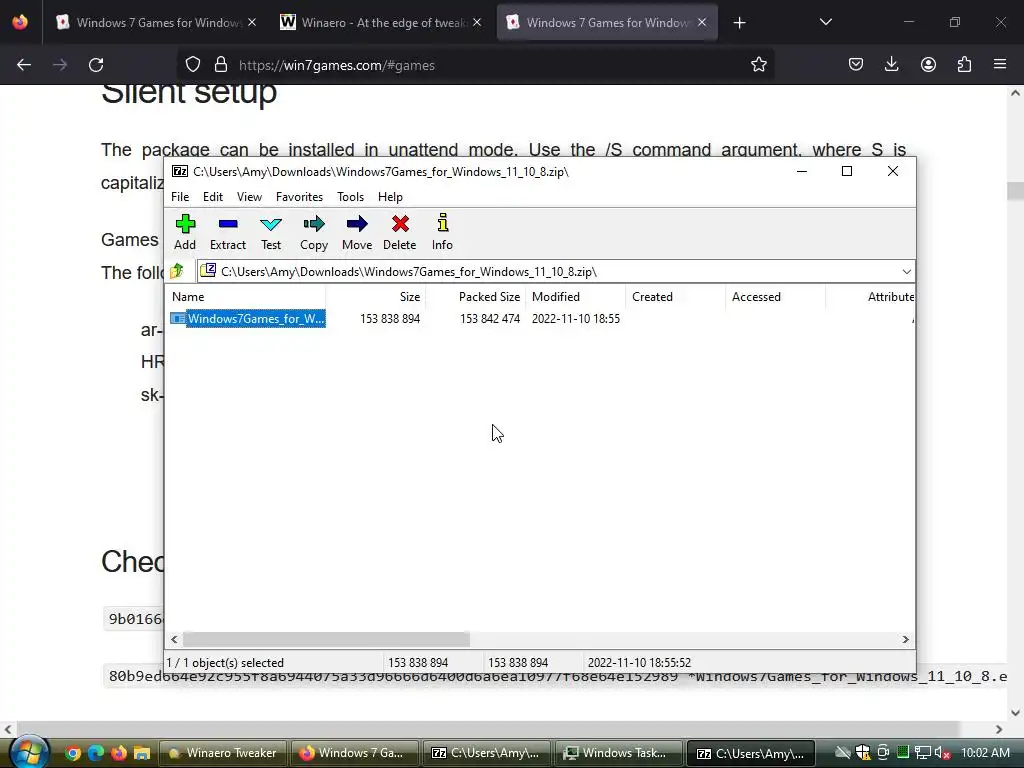1024x768 pixels.
Task: Click the Add button in 7-Zip toolbar
Action: (x=185, y=232)
